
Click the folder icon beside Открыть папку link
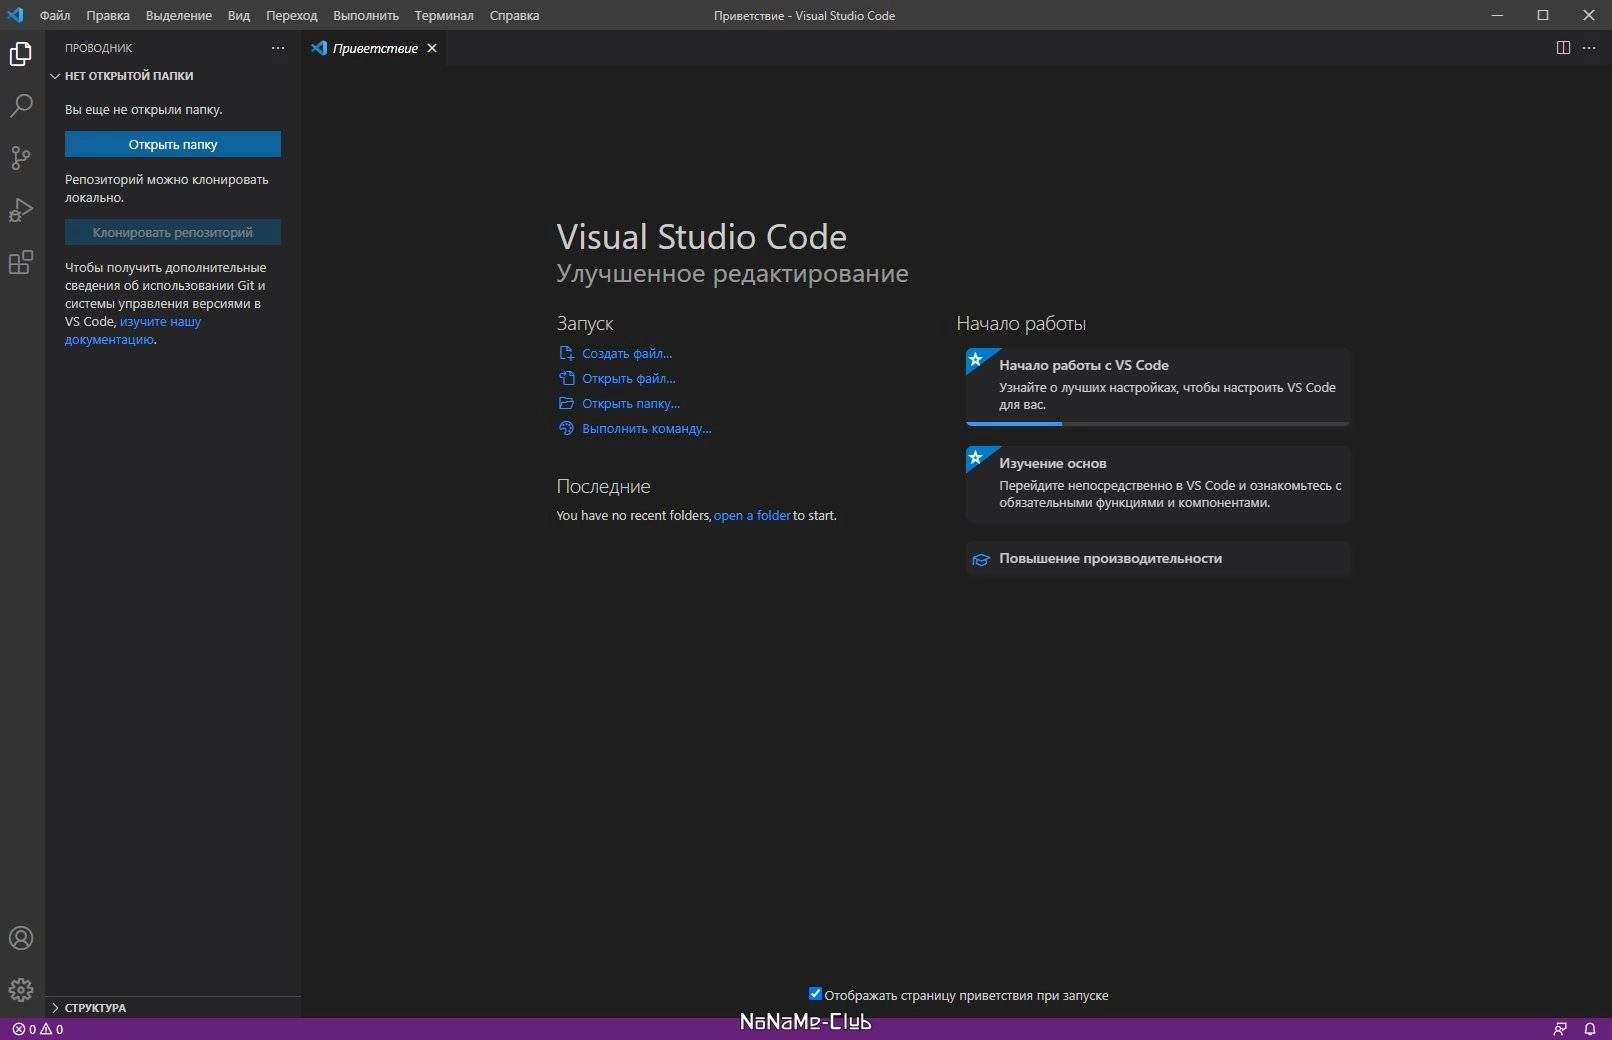point(566,403)
